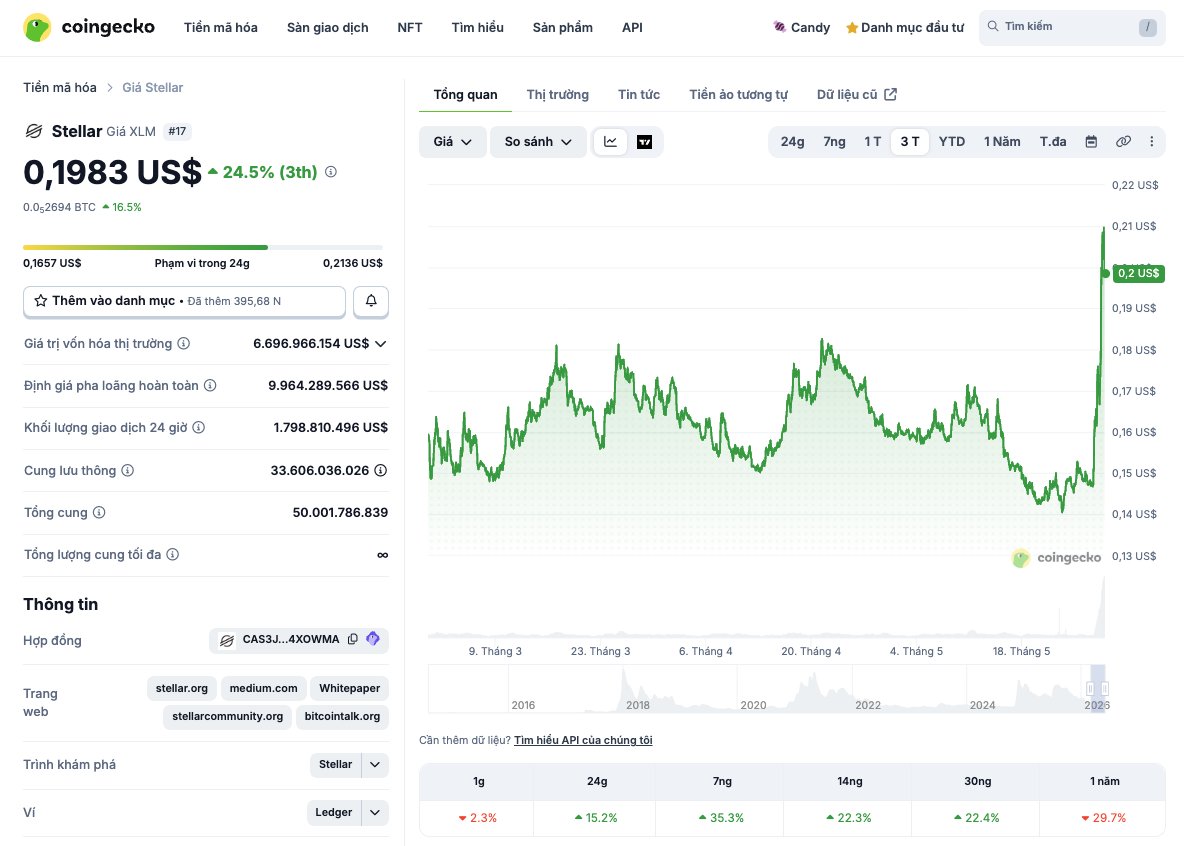This screenshot has height=846, width=1184.
Task: Click the price alert bell icon
Action: pos(371,301)
